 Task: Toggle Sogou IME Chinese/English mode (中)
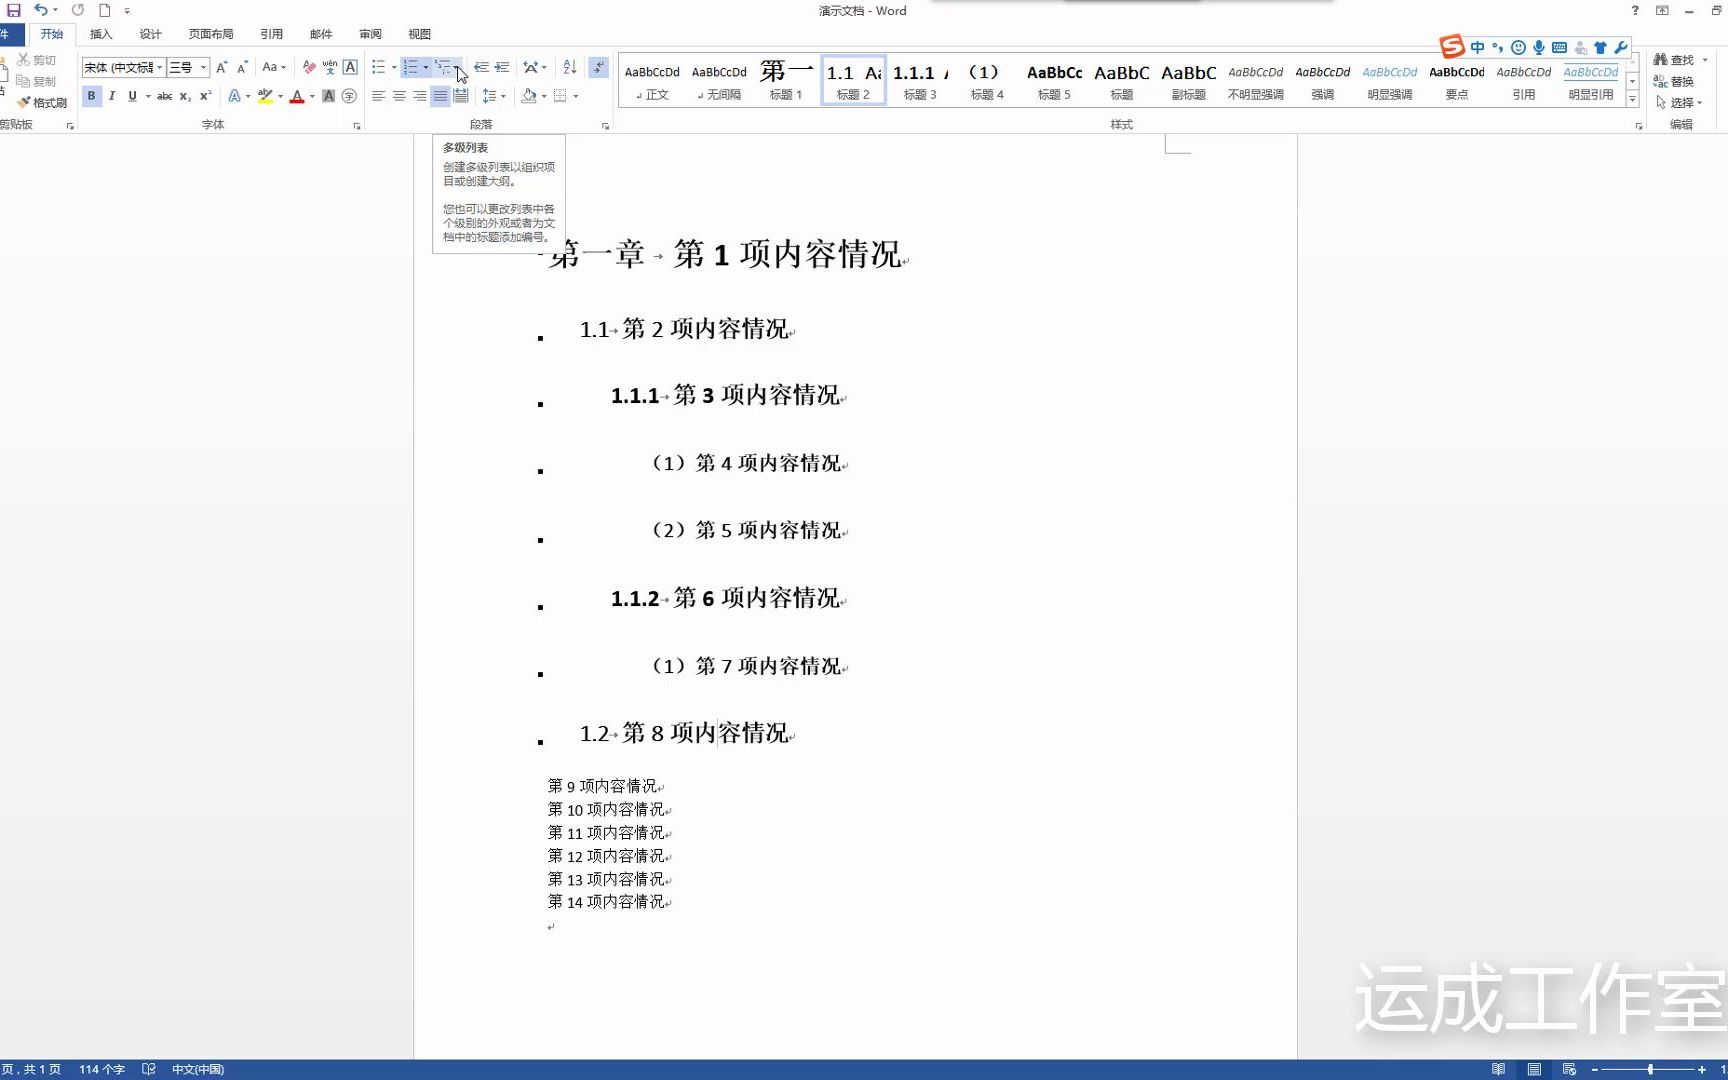tap(1477, 47)
